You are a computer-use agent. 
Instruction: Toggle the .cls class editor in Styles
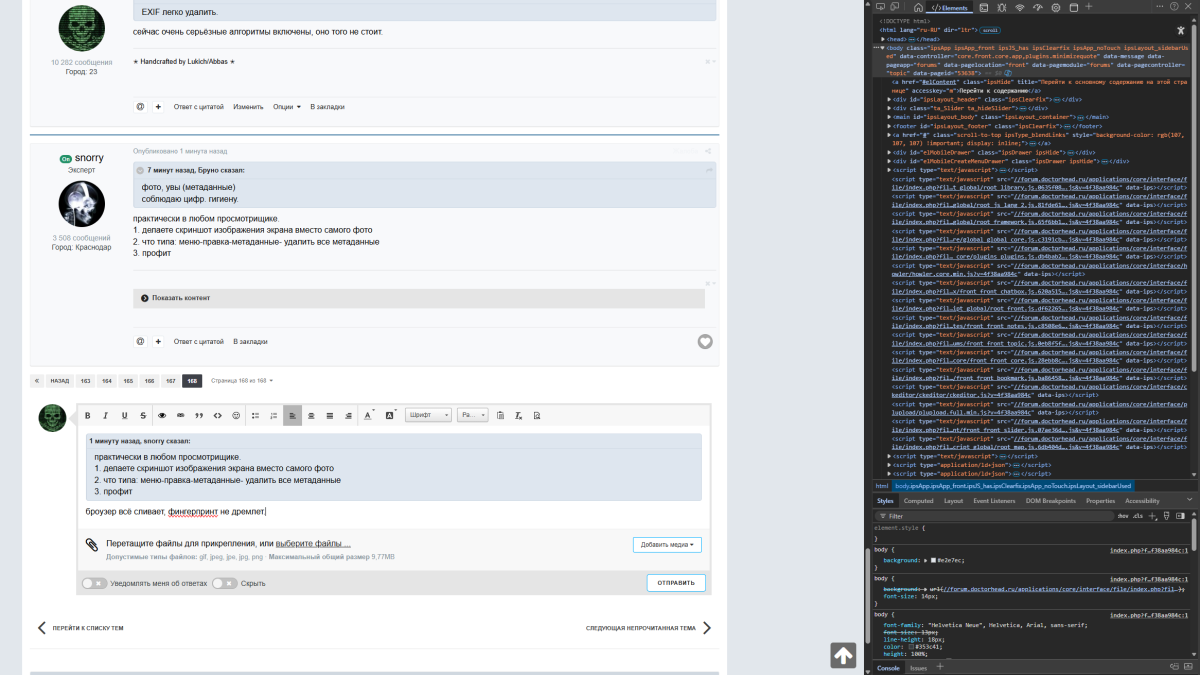point(1138,515)
